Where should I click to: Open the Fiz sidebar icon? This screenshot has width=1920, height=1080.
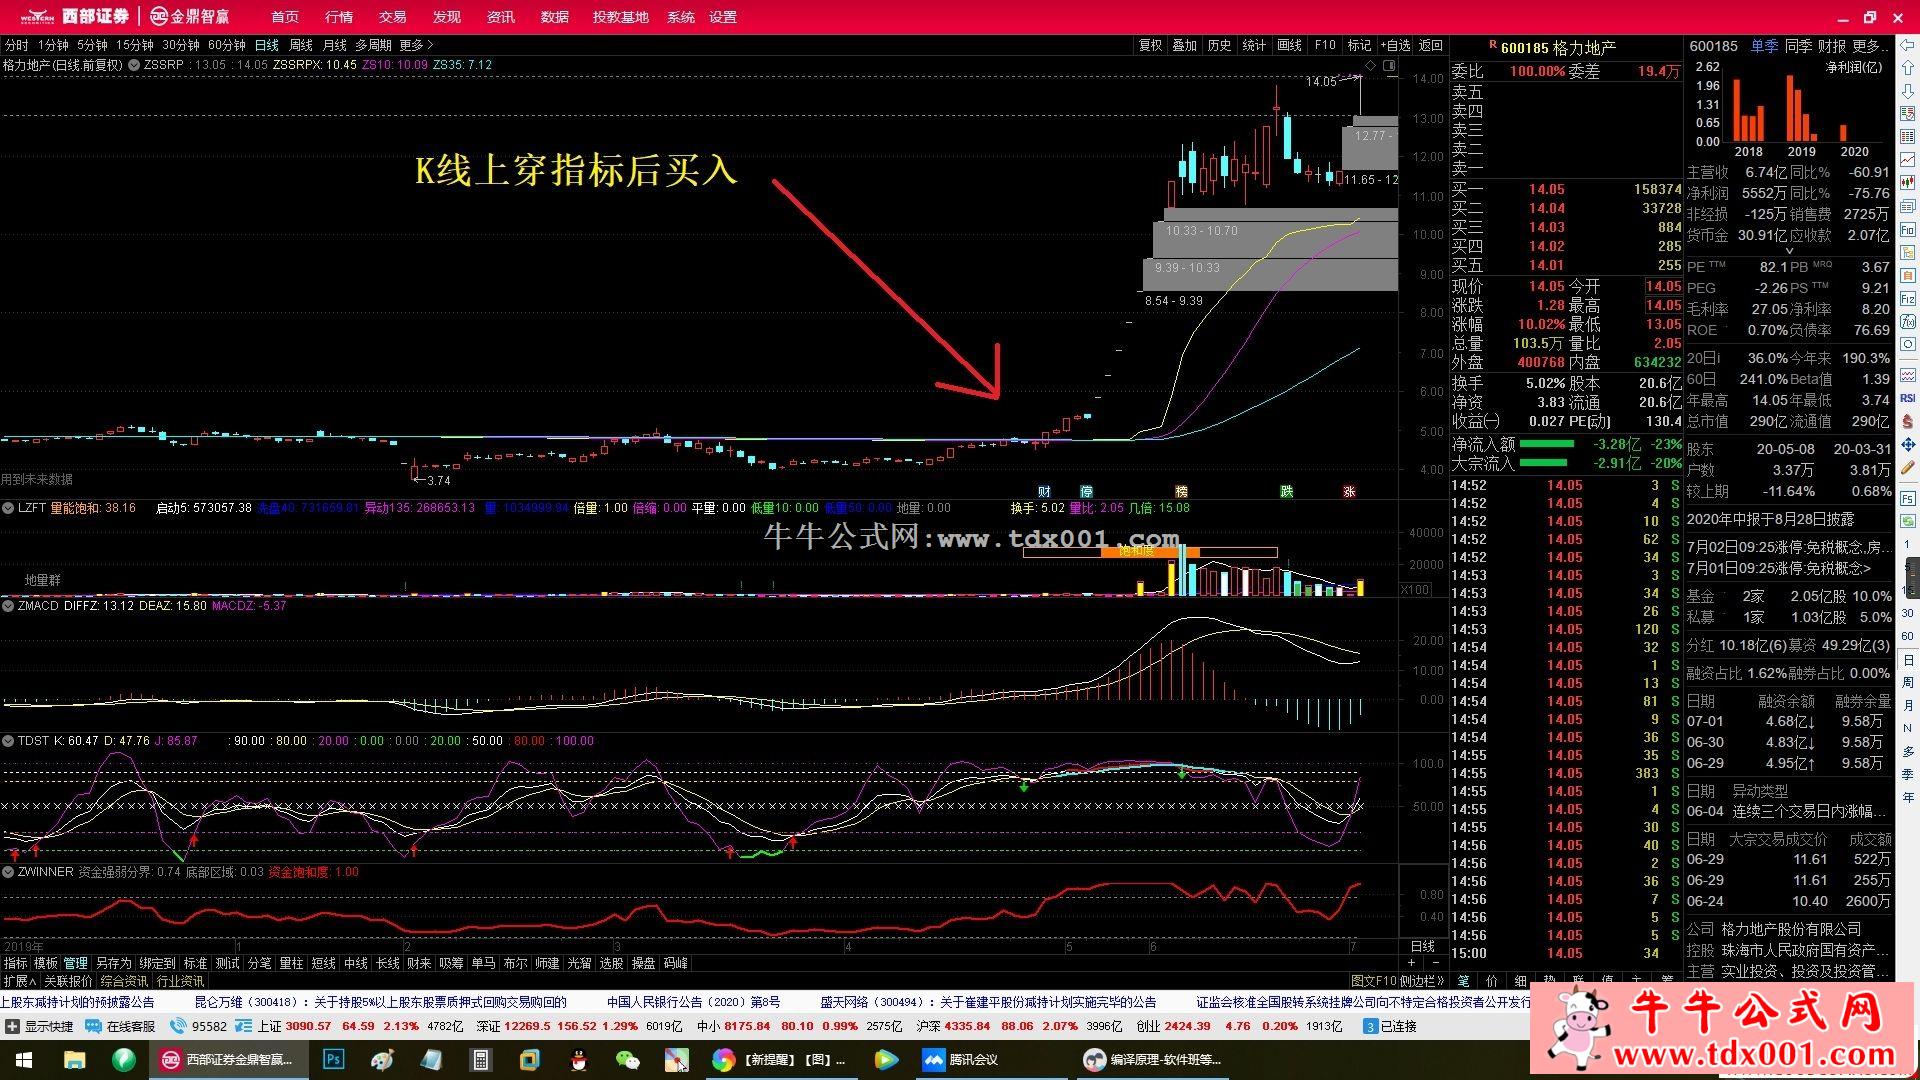tap(1908, 298)
